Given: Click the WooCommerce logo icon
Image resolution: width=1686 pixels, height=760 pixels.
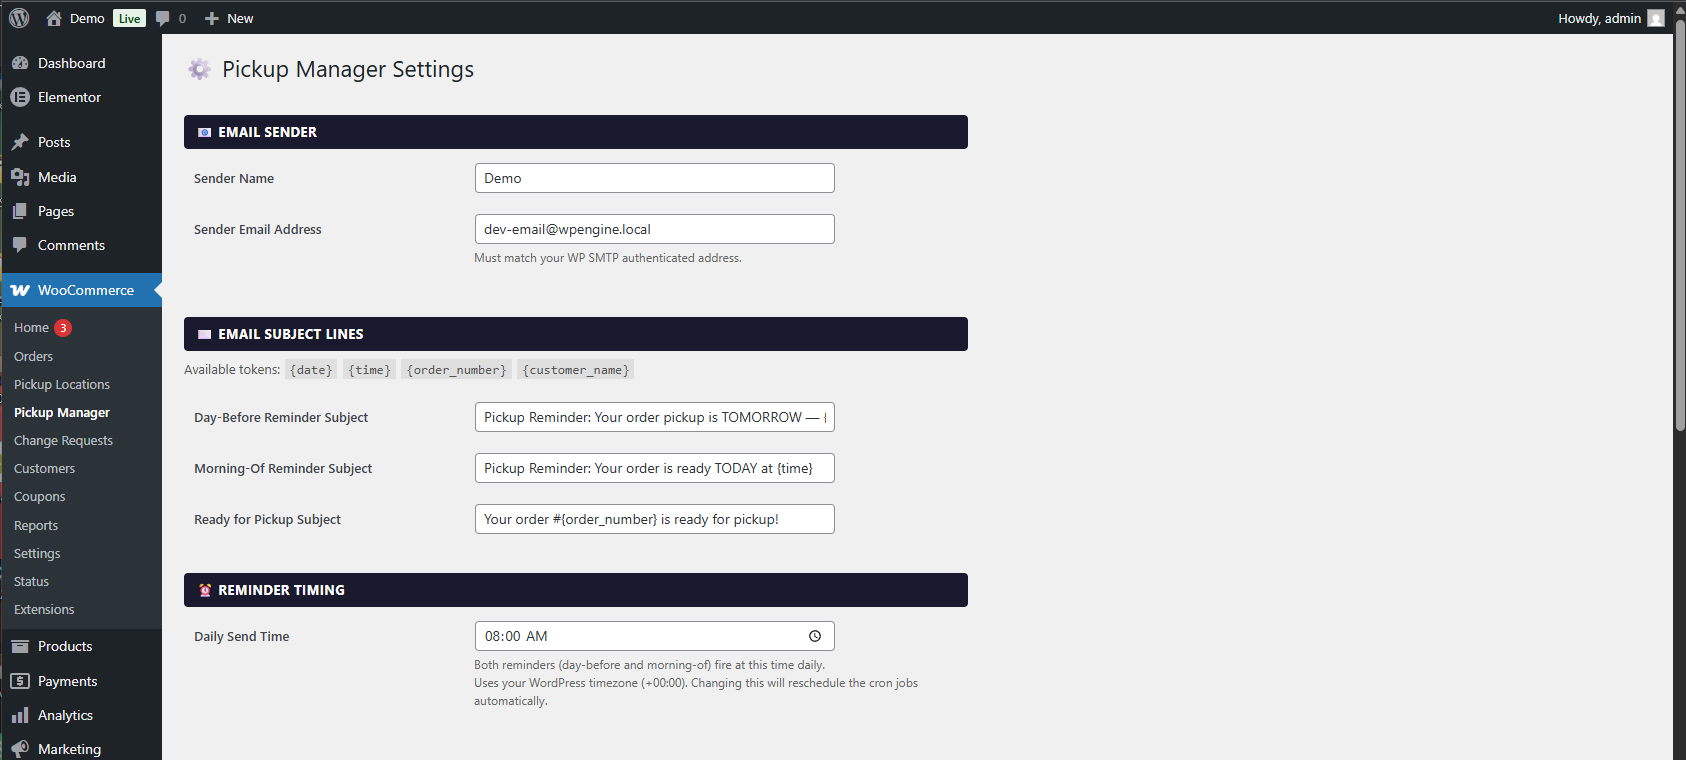Looking at the screenshot, I should pyautogui.click(x=20, y=290).
